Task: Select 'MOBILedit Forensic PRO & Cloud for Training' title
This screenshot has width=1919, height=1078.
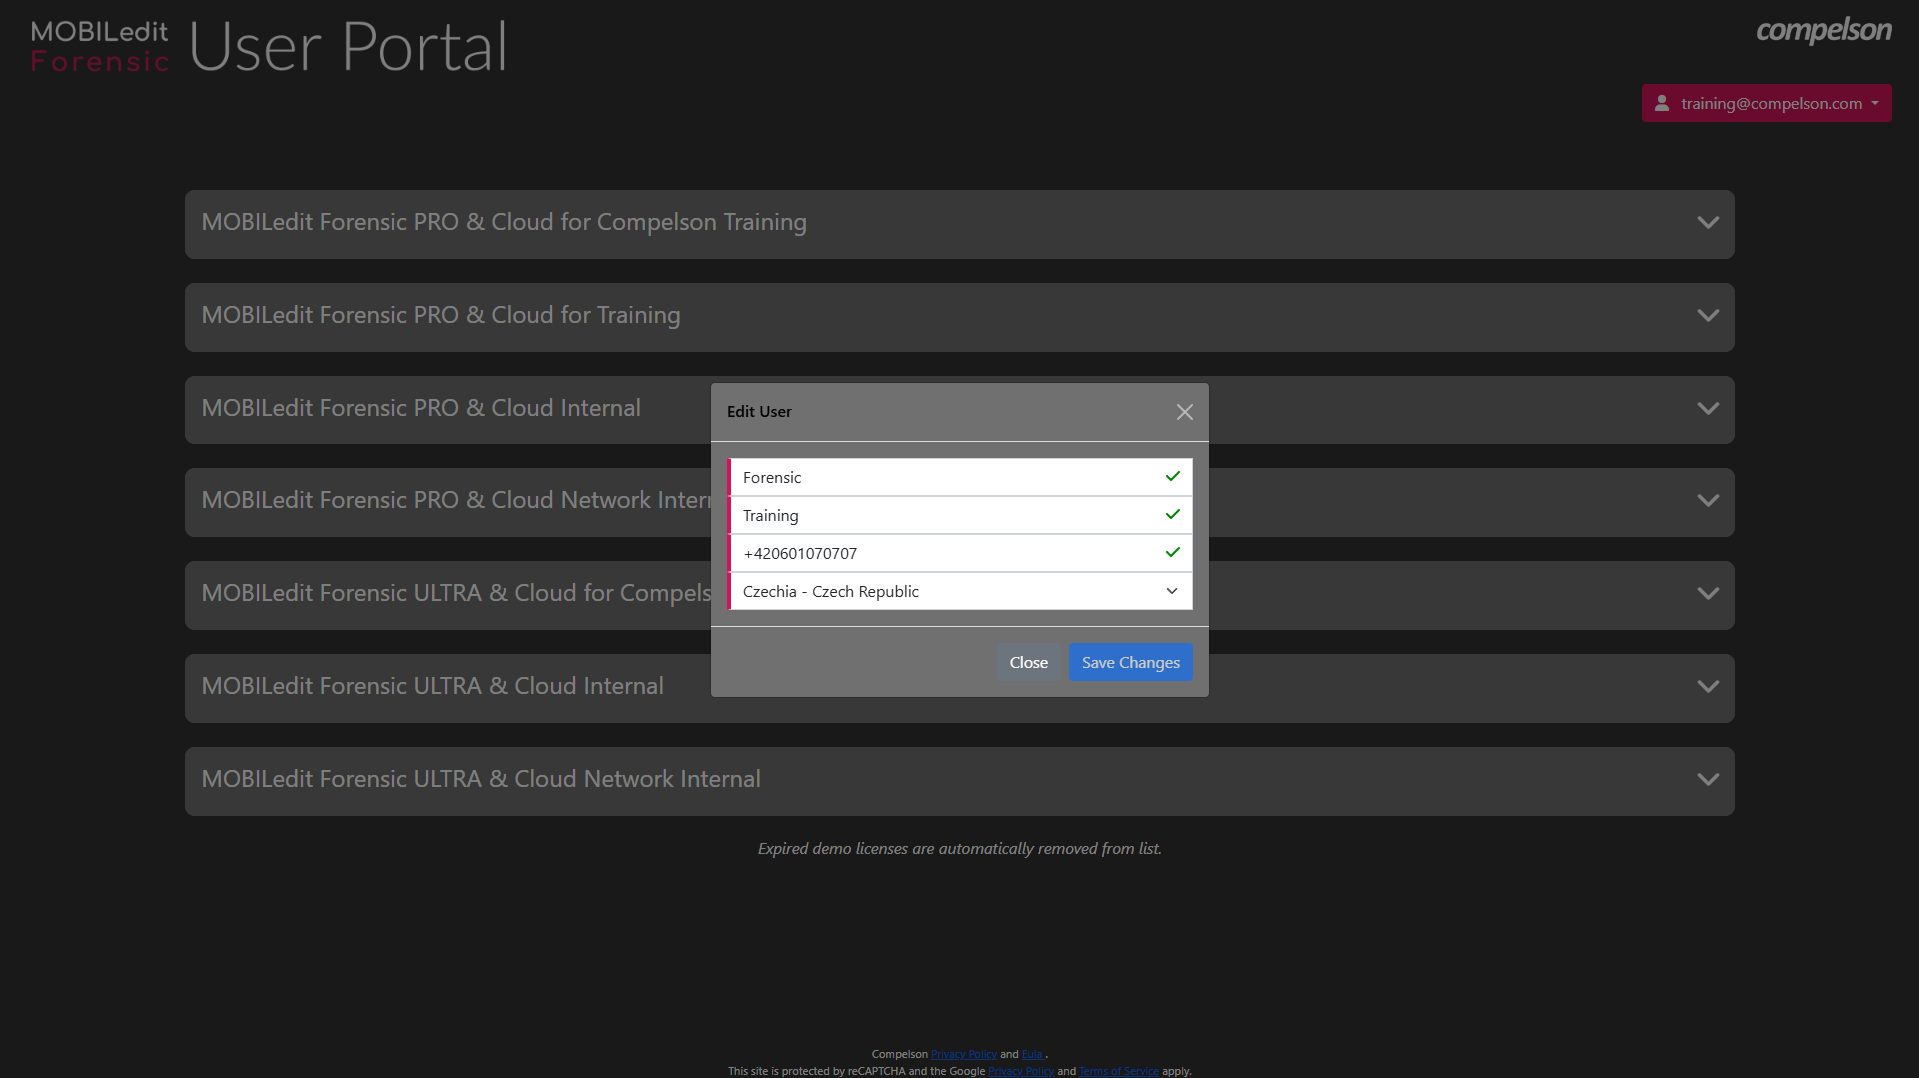Action: (441, 315)
